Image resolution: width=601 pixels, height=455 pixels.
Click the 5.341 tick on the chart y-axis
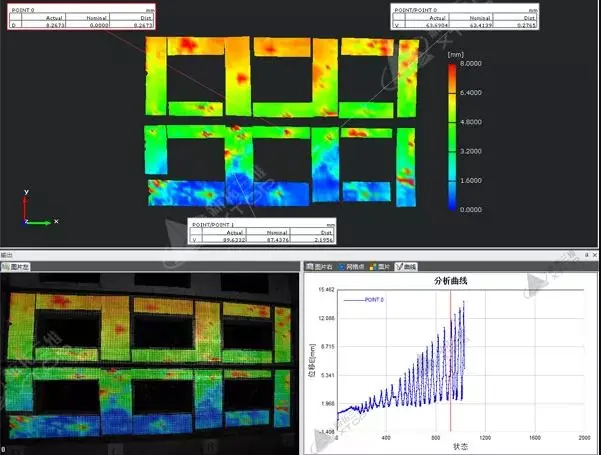(327, 375)
